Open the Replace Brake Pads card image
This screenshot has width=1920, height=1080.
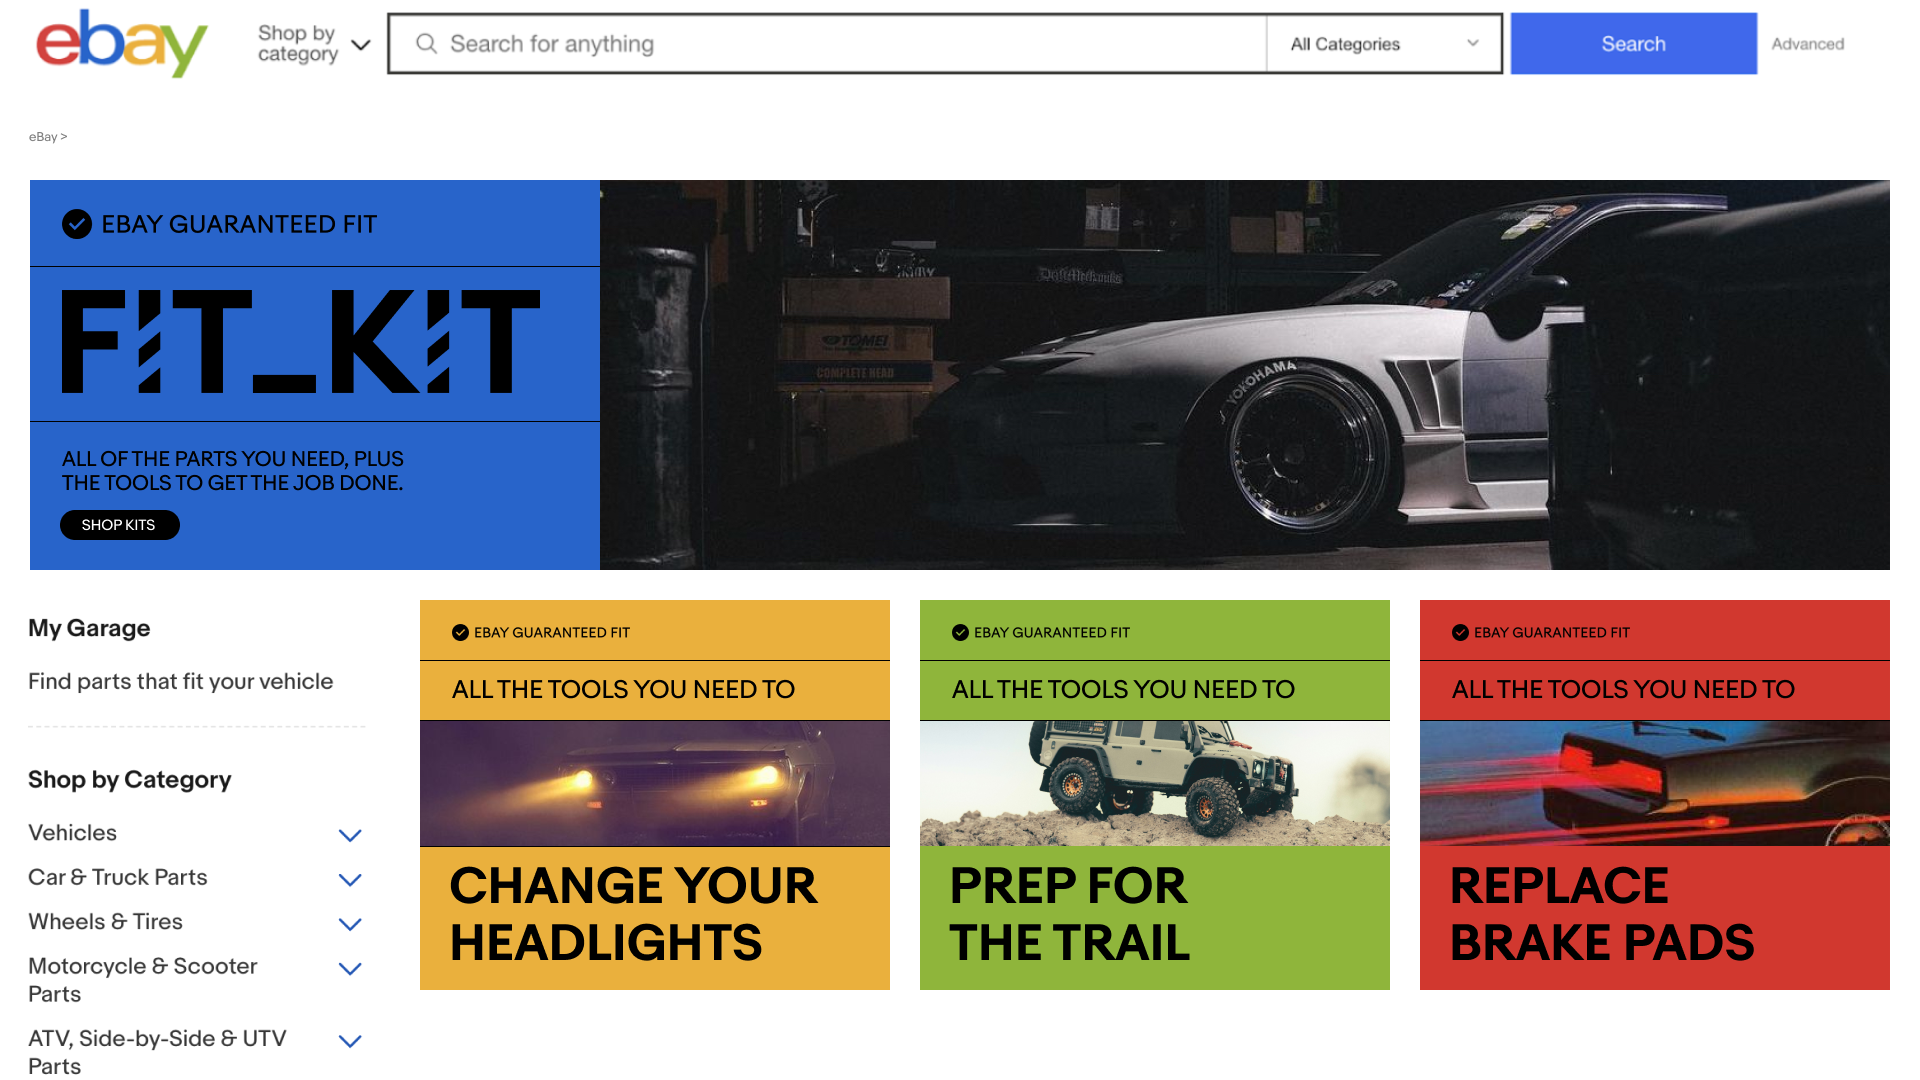(x=1654, y=783)
